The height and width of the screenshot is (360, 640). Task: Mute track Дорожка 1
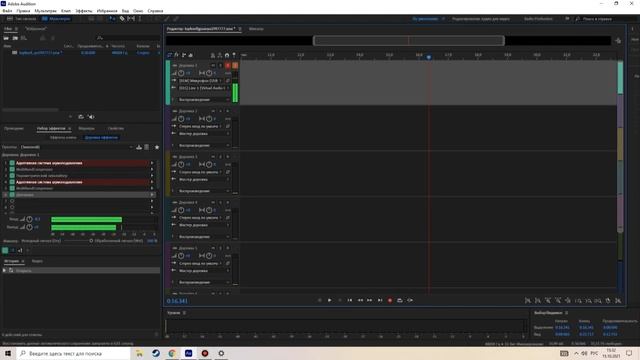click(x=213, y=65)
